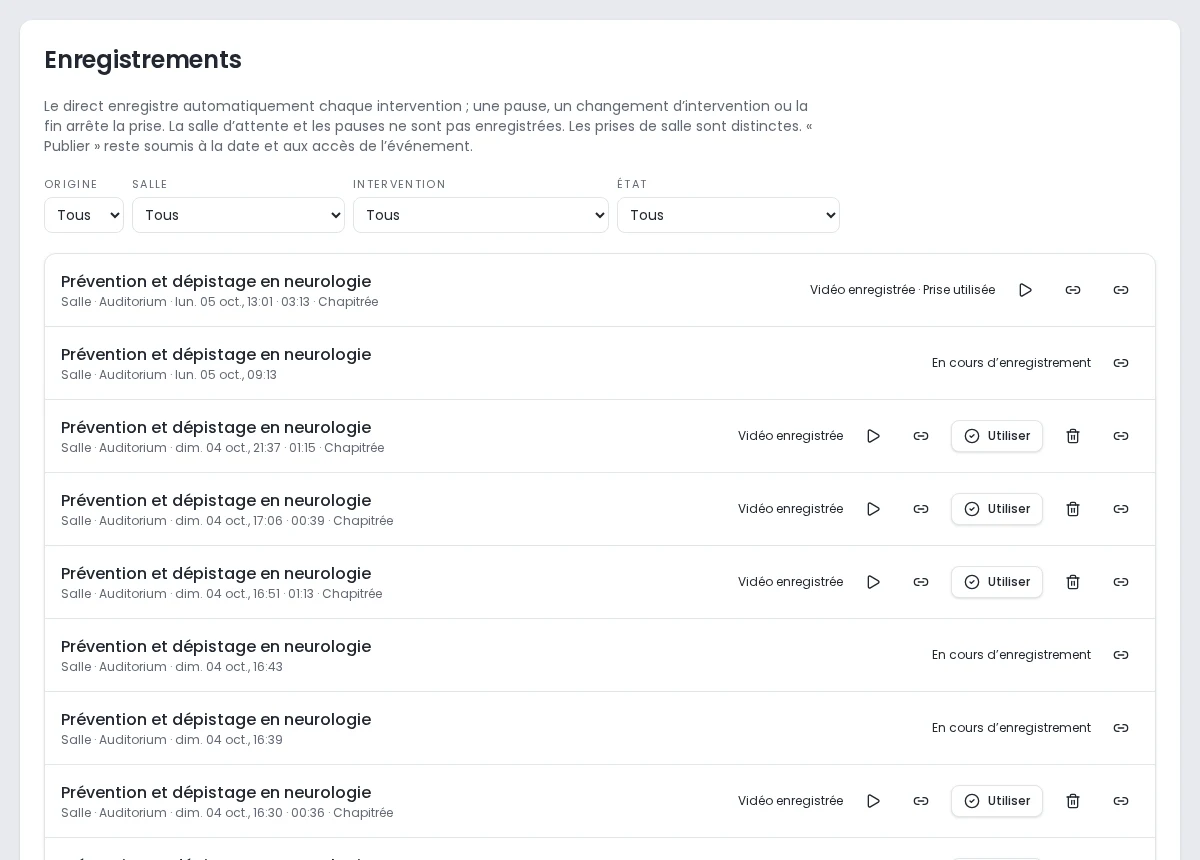Click link icon after trash in 16:51 row
Screen dimensions: 1200x860
point(1121,582)
